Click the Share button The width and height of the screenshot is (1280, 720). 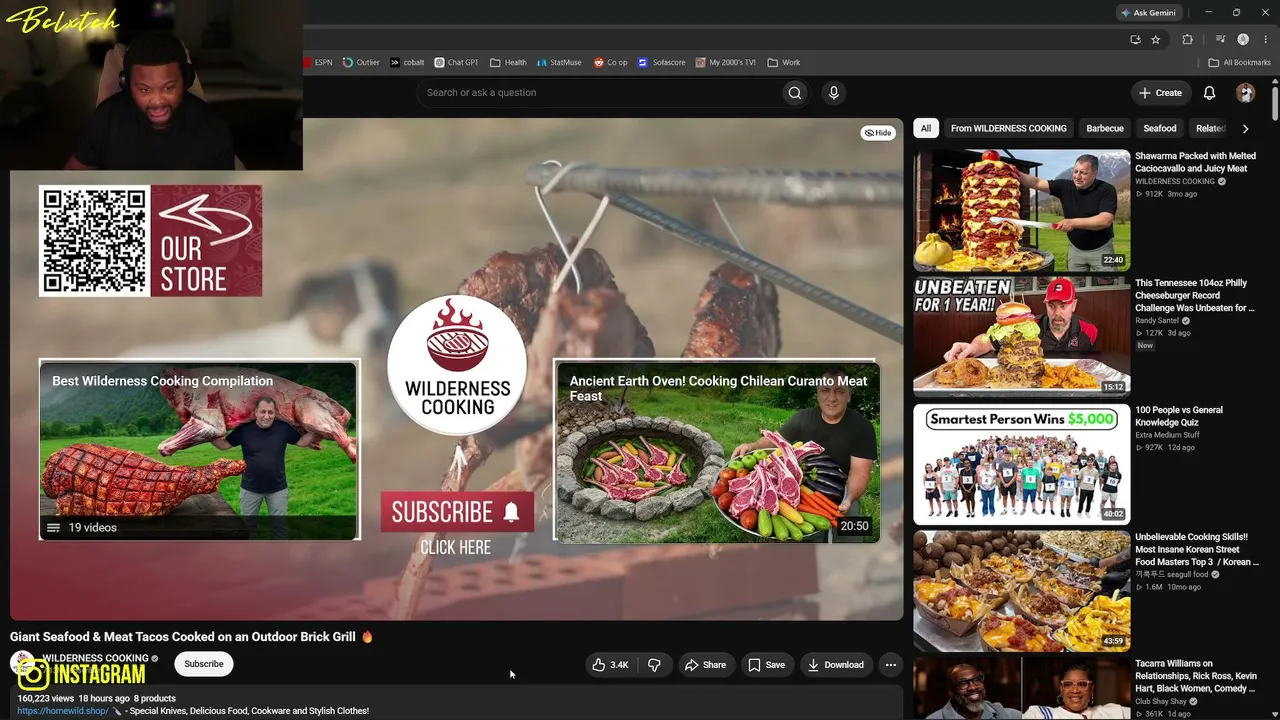tap(705, 665)
